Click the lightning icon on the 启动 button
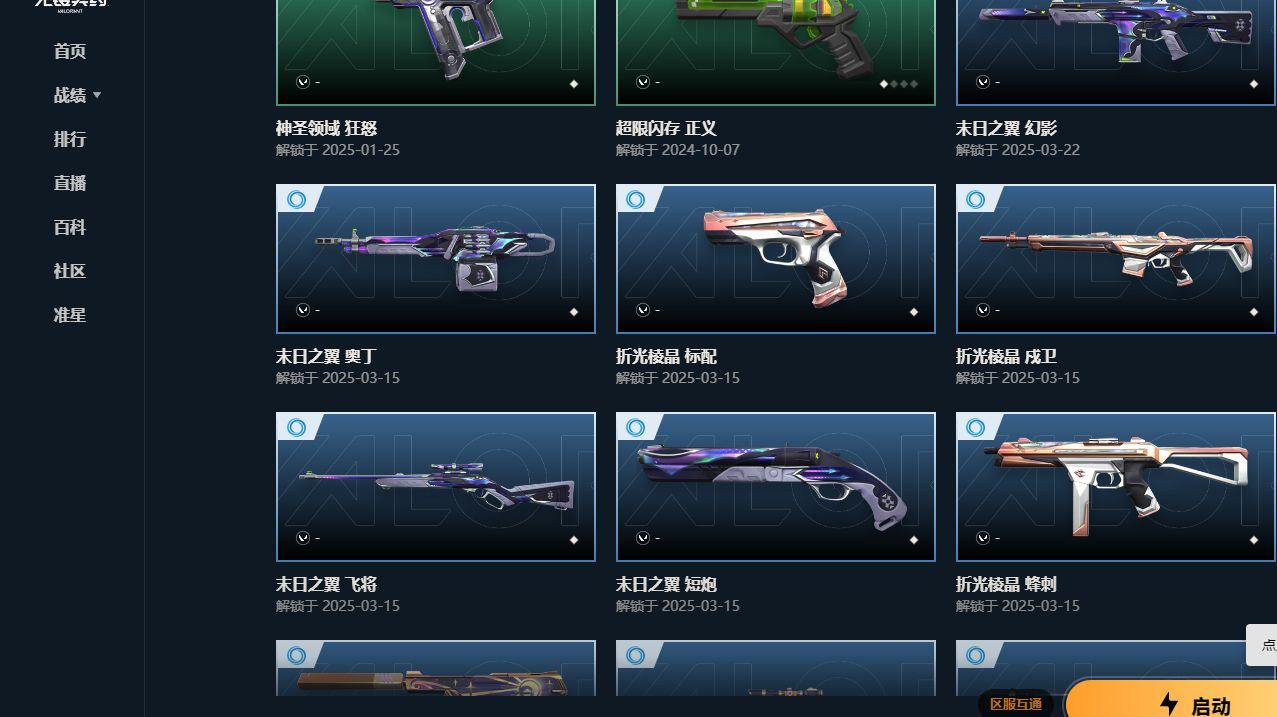This screenshot has width=1277, height=717. point(1169,704)
